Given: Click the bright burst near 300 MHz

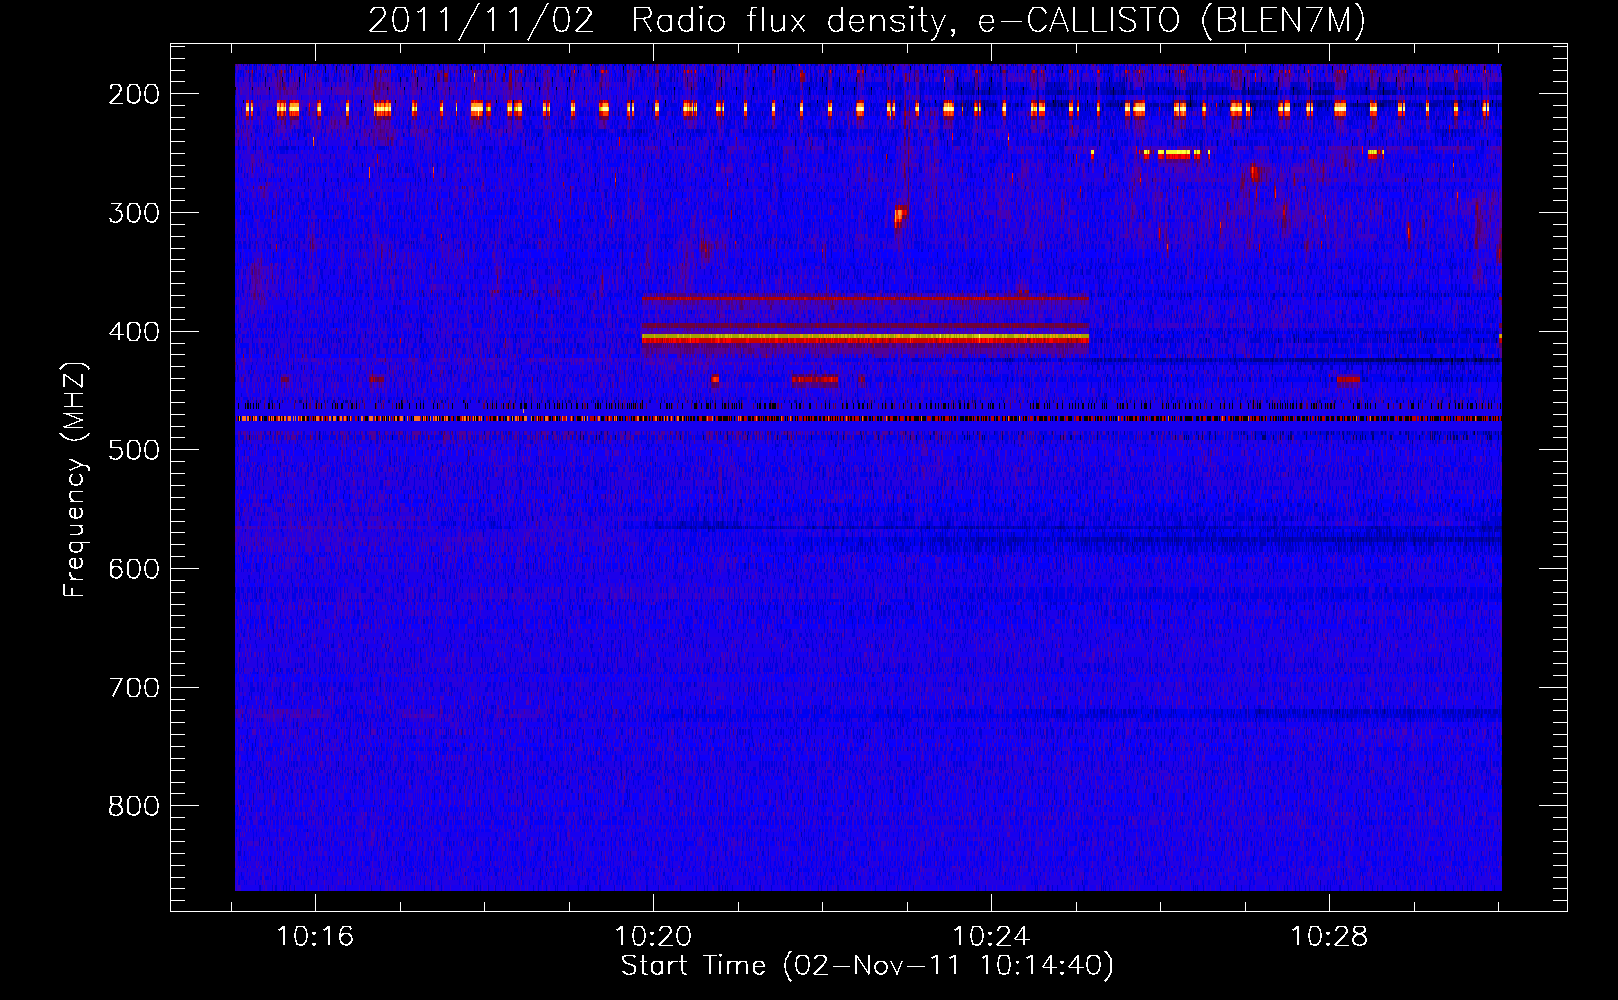Looking at the screenshot, I should 900,215.
